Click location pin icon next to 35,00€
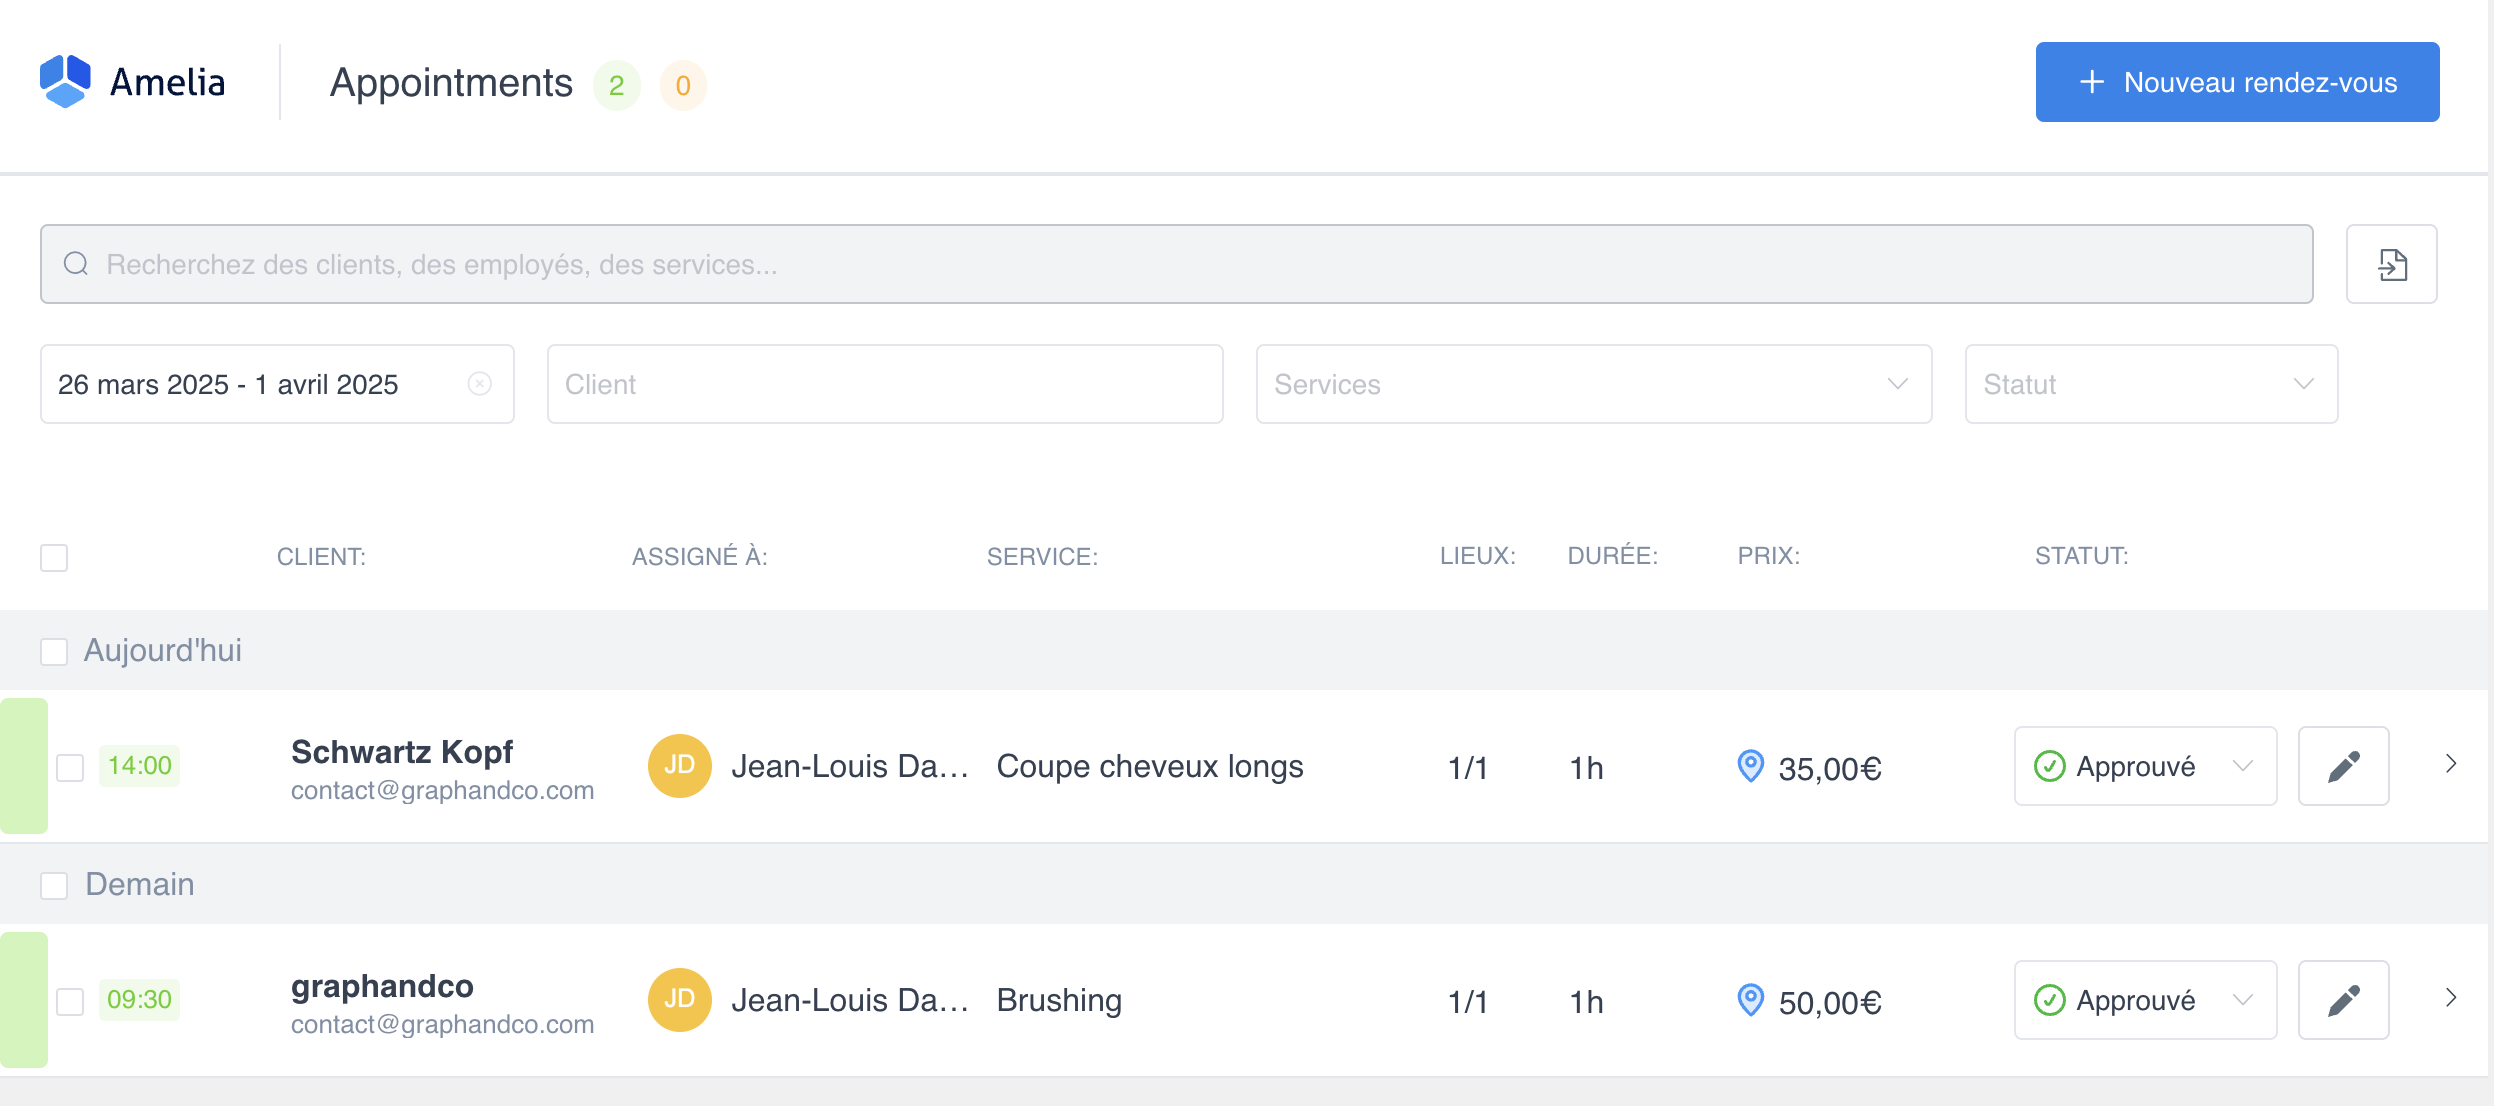The height and width of the screenshot is (1106, 2494). tap(1750, 767)
